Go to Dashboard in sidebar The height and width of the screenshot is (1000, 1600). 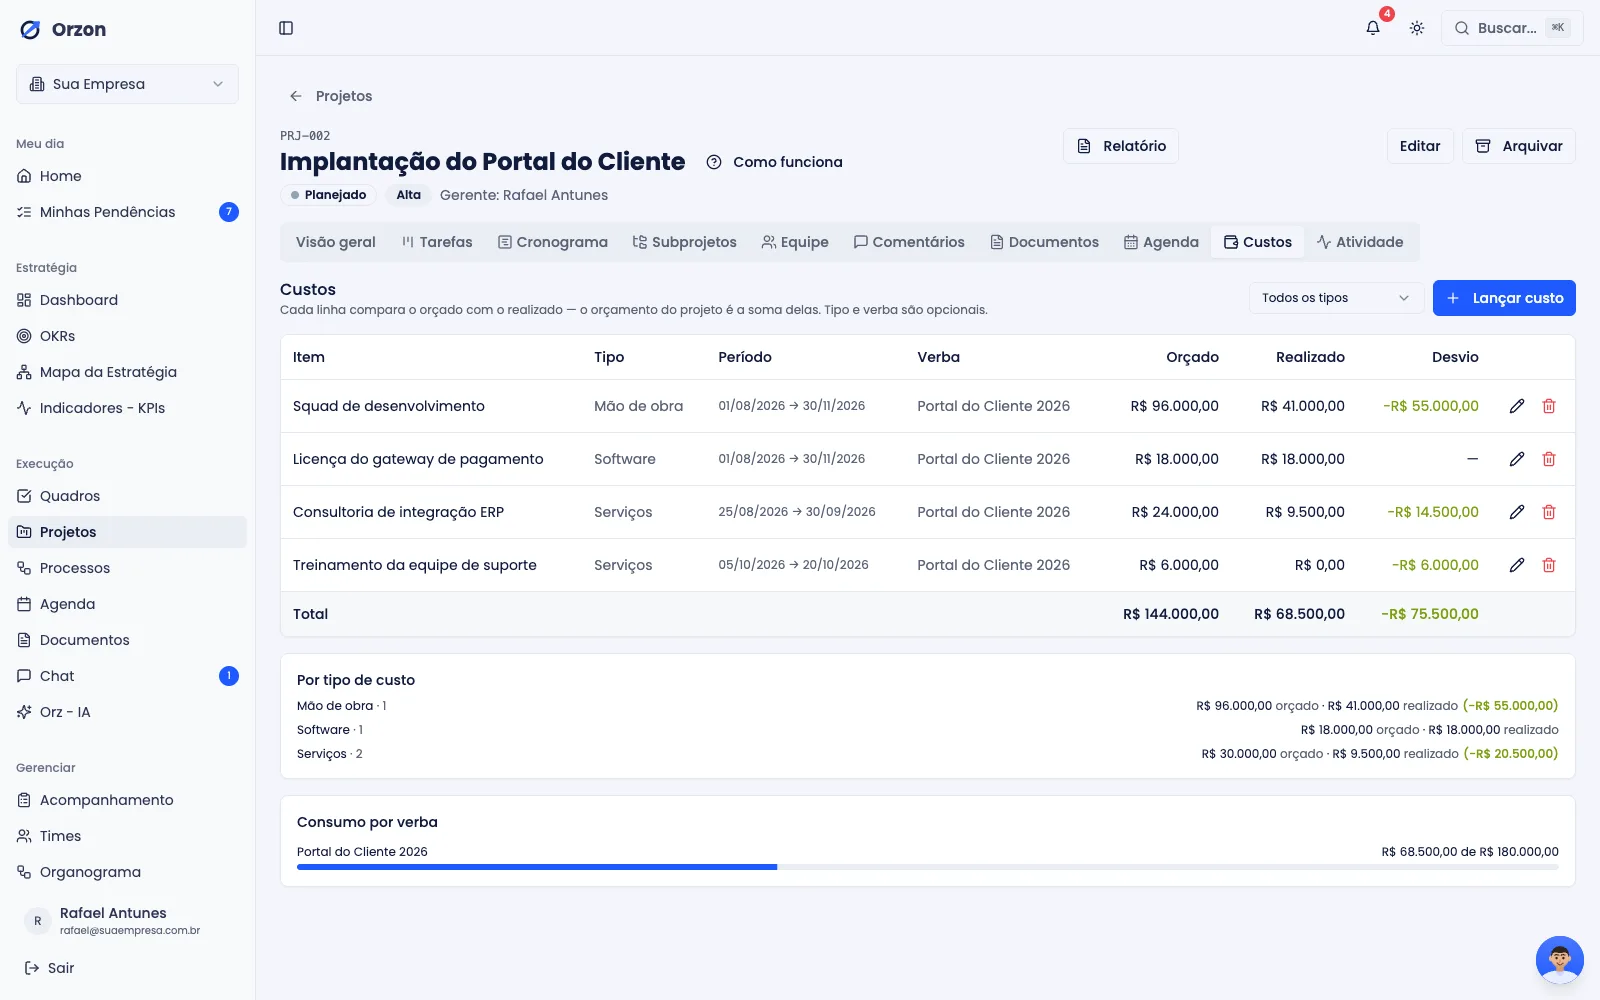tap(127, 300)
